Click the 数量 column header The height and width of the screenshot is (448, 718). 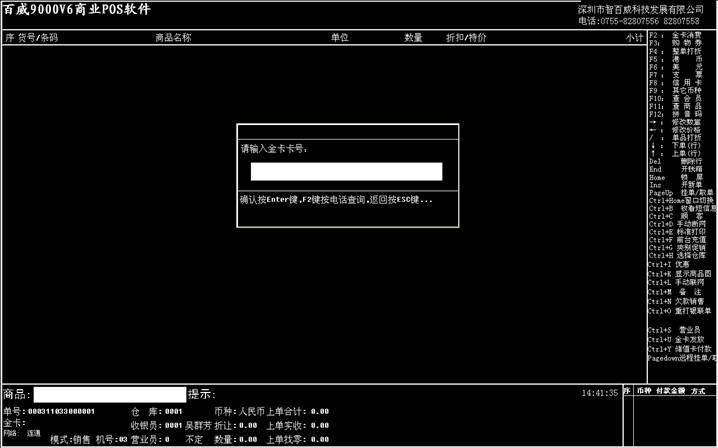coord(413,38)
